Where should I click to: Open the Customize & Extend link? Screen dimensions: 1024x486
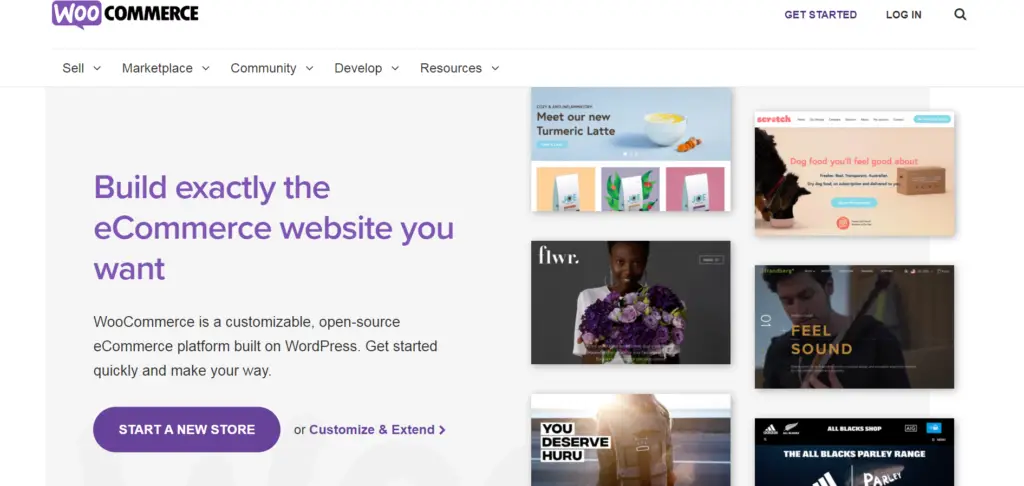click(371, 430)
